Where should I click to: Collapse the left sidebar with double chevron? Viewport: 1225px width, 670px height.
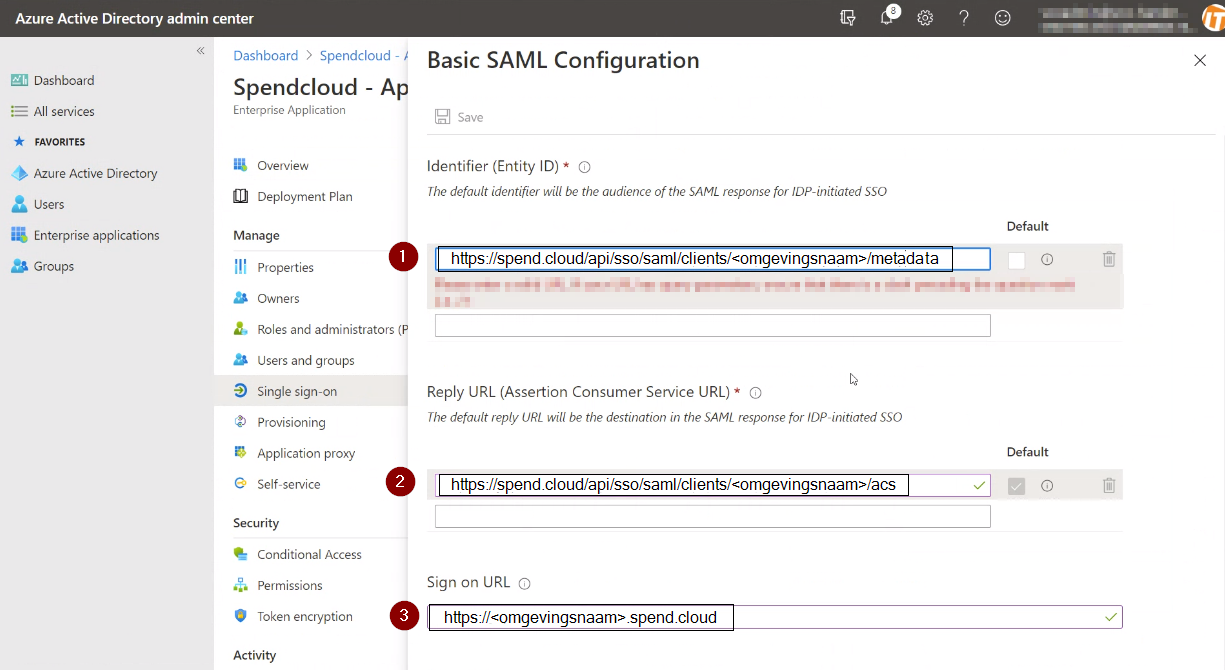pos(200,50)
